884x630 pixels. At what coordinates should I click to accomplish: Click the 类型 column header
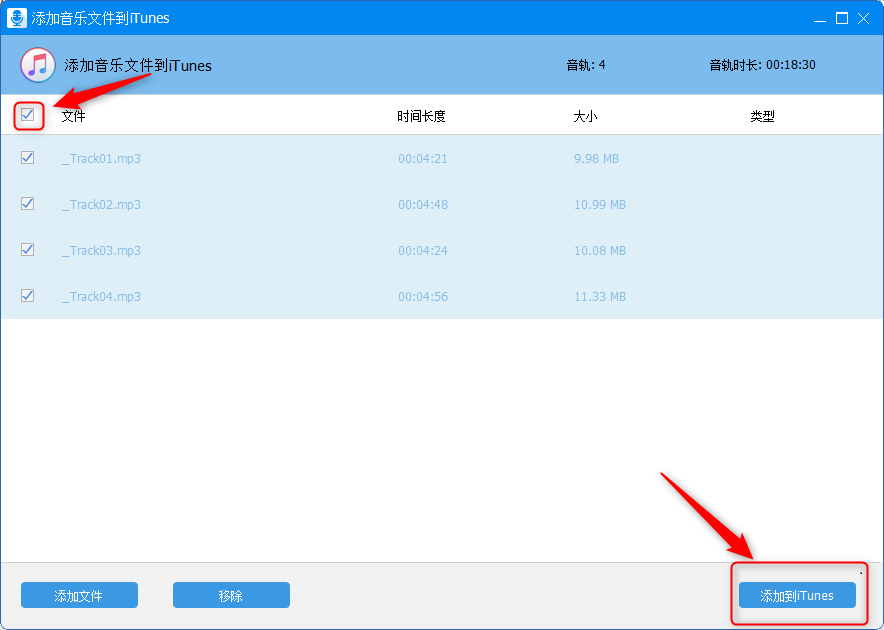(x=762, y=116)
